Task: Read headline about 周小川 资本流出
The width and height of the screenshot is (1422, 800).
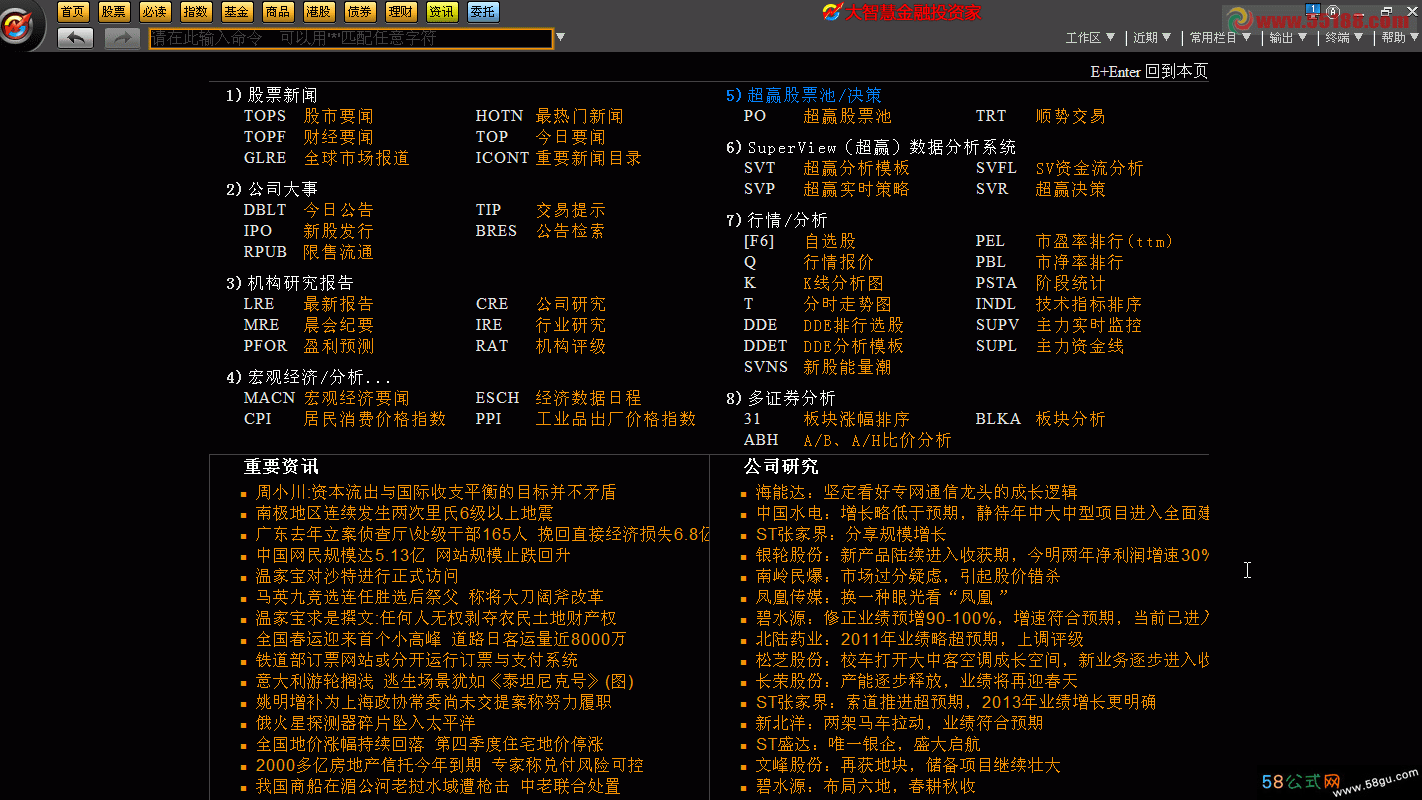Action: tap(436, 492)
